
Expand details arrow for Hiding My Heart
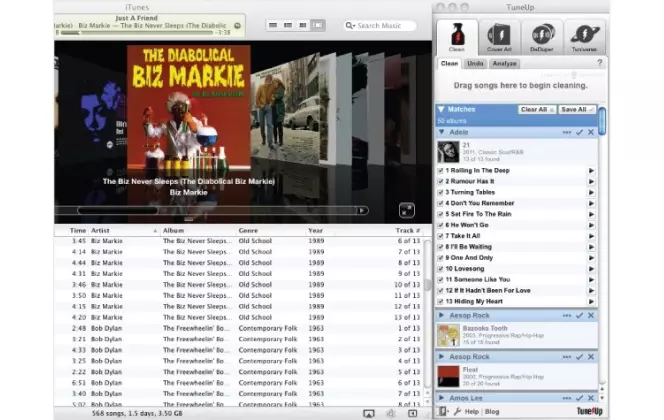pos(591,301)
